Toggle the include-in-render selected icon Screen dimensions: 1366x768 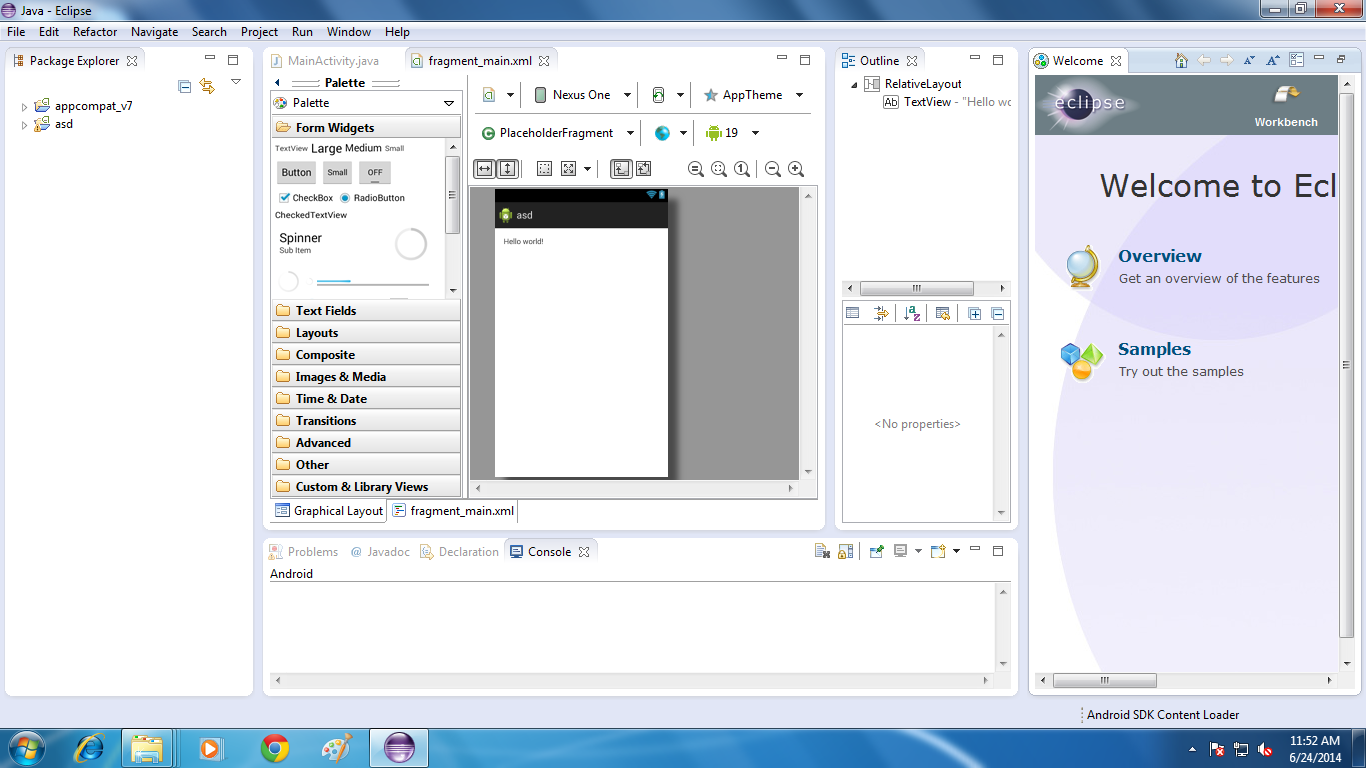click(x=621, y=168)
